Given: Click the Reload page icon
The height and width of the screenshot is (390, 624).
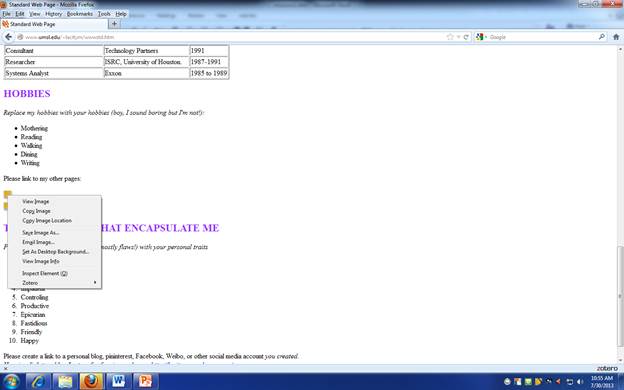Looking at the screenshot, I should [466, 37].
